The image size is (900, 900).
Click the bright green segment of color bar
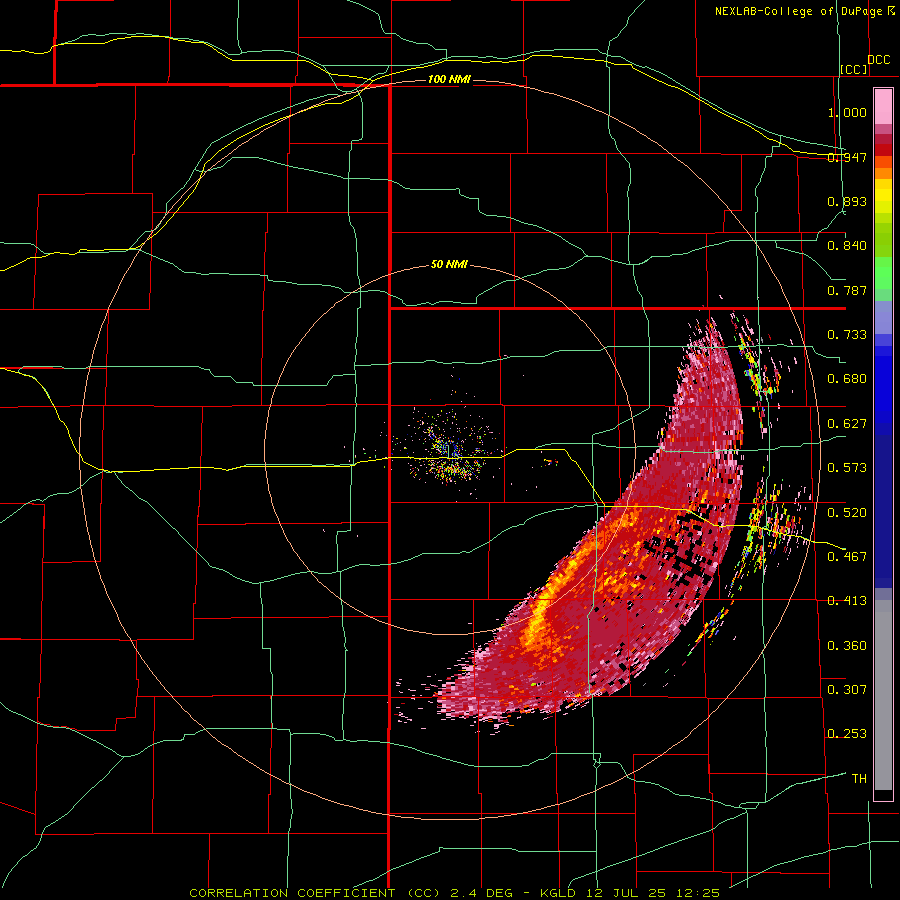[883, 273]
